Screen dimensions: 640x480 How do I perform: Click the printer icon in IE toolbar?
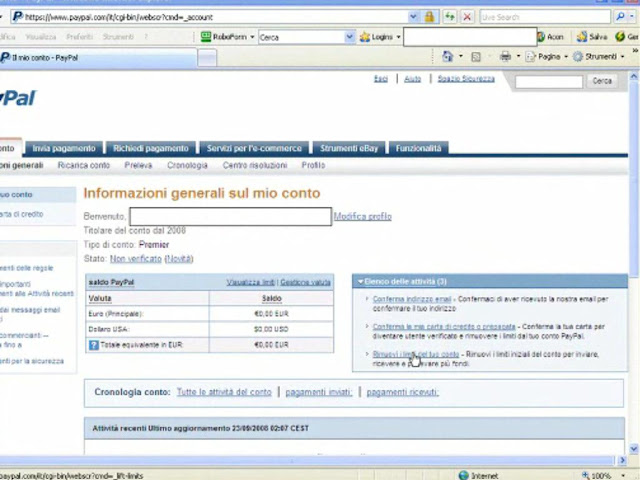click(505, 56)
